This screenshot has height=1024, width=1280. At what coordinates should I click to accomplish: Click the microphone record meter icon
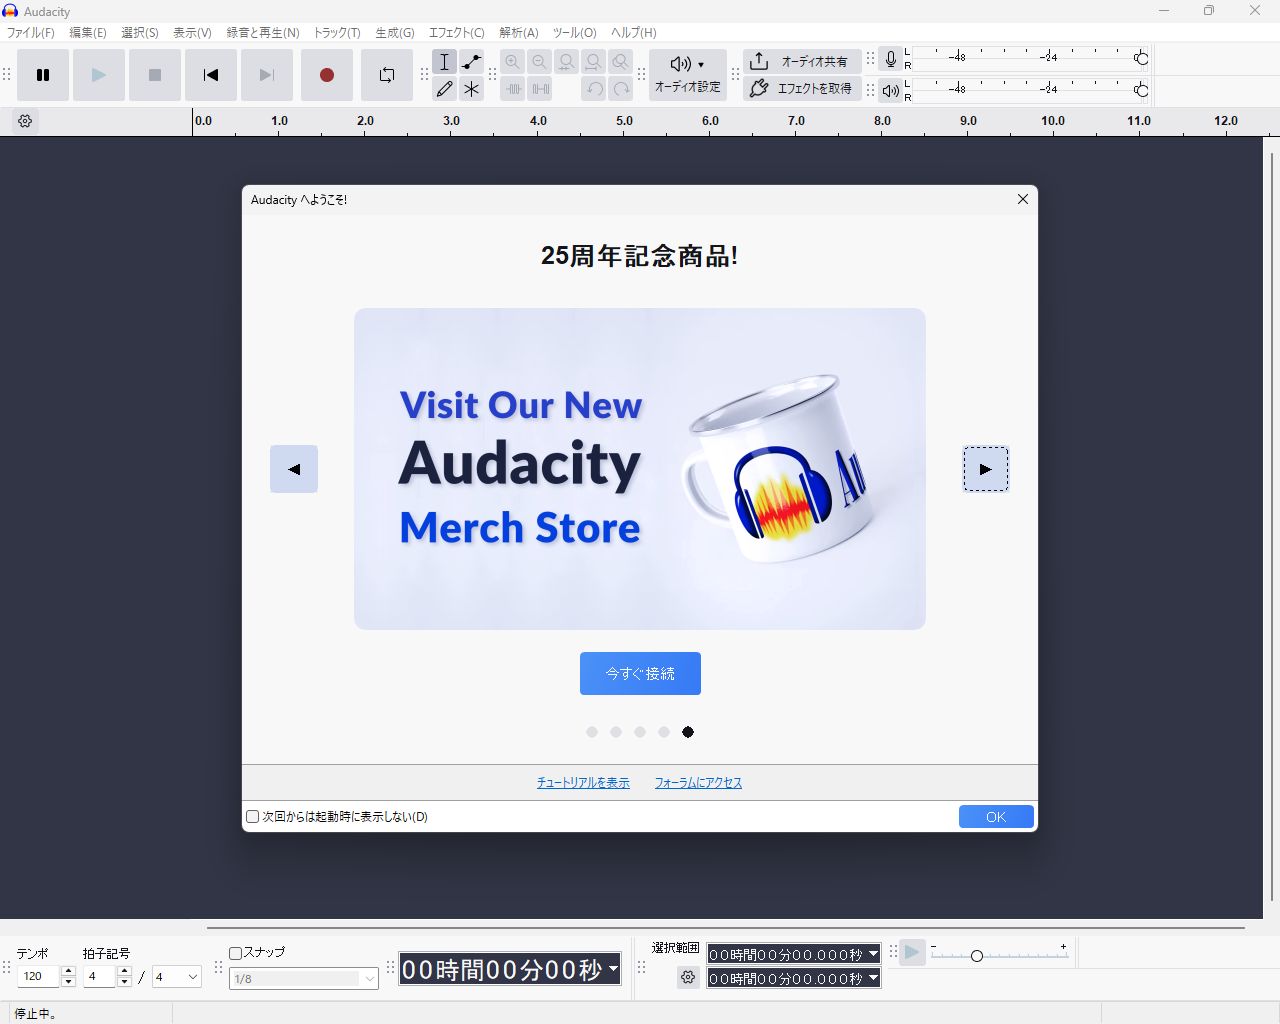(x=890, y=60)
